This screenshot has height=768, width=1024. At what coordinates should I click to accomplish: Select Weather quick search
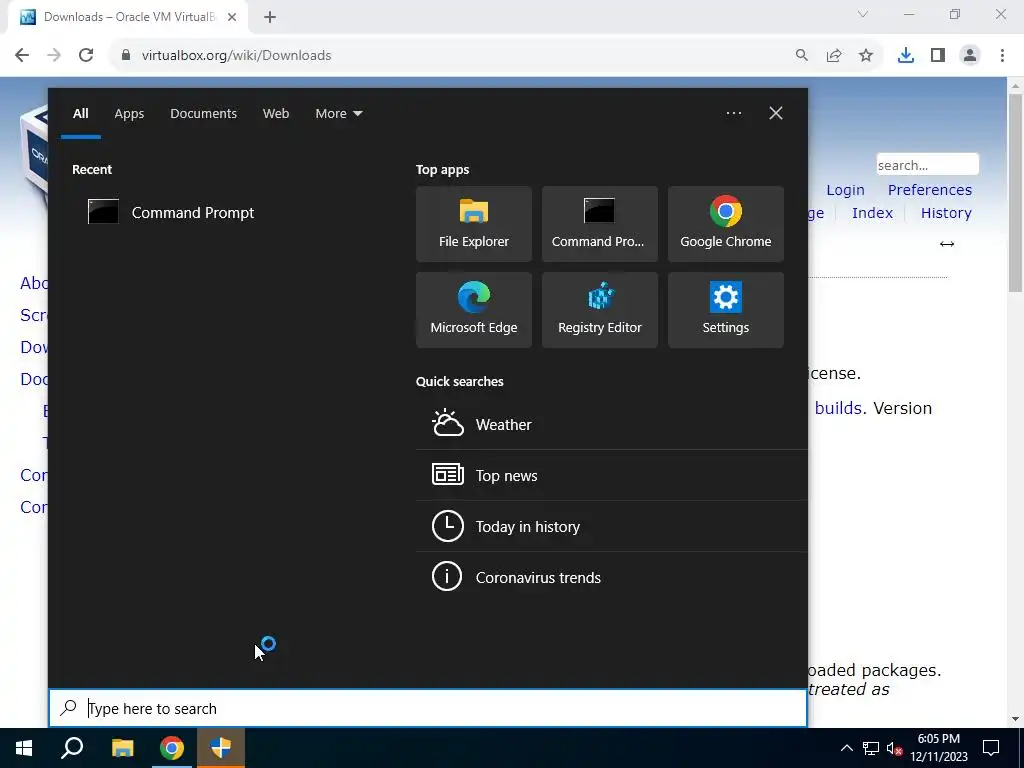click(x=611, y=424)
